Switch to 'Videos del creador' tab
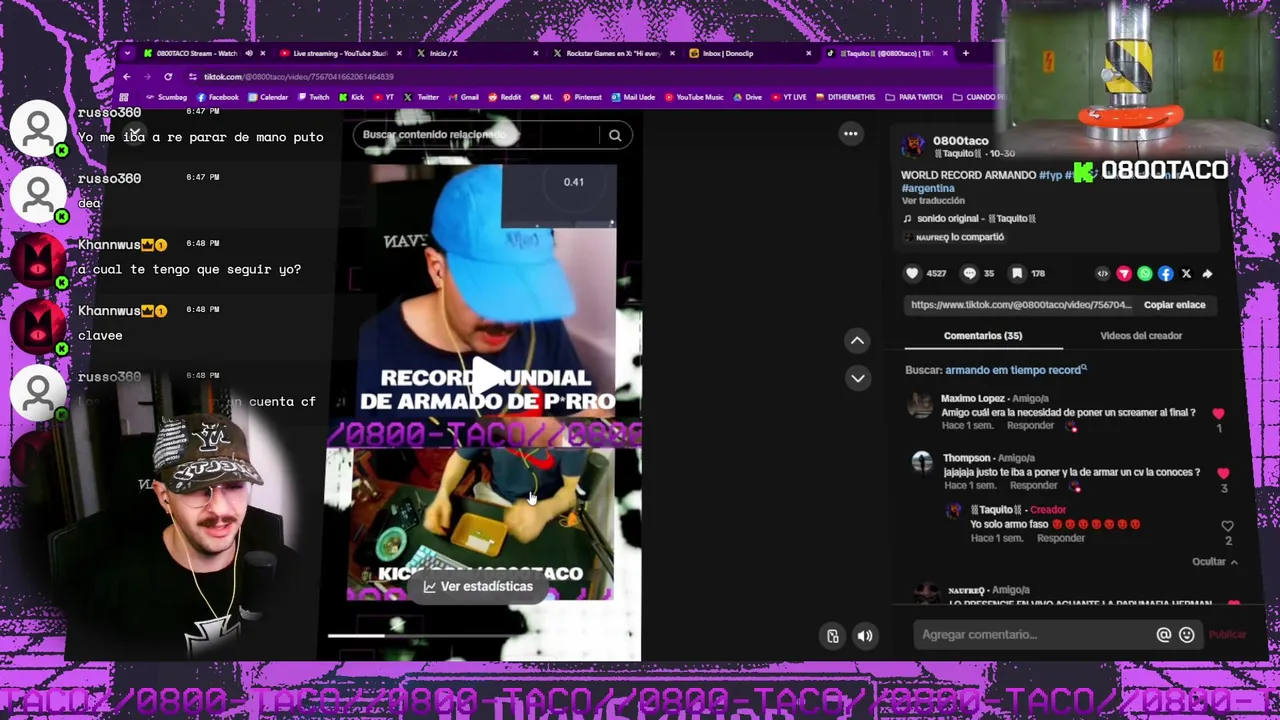This screenshot has width=1280, height=720. tap(1141, 336)
